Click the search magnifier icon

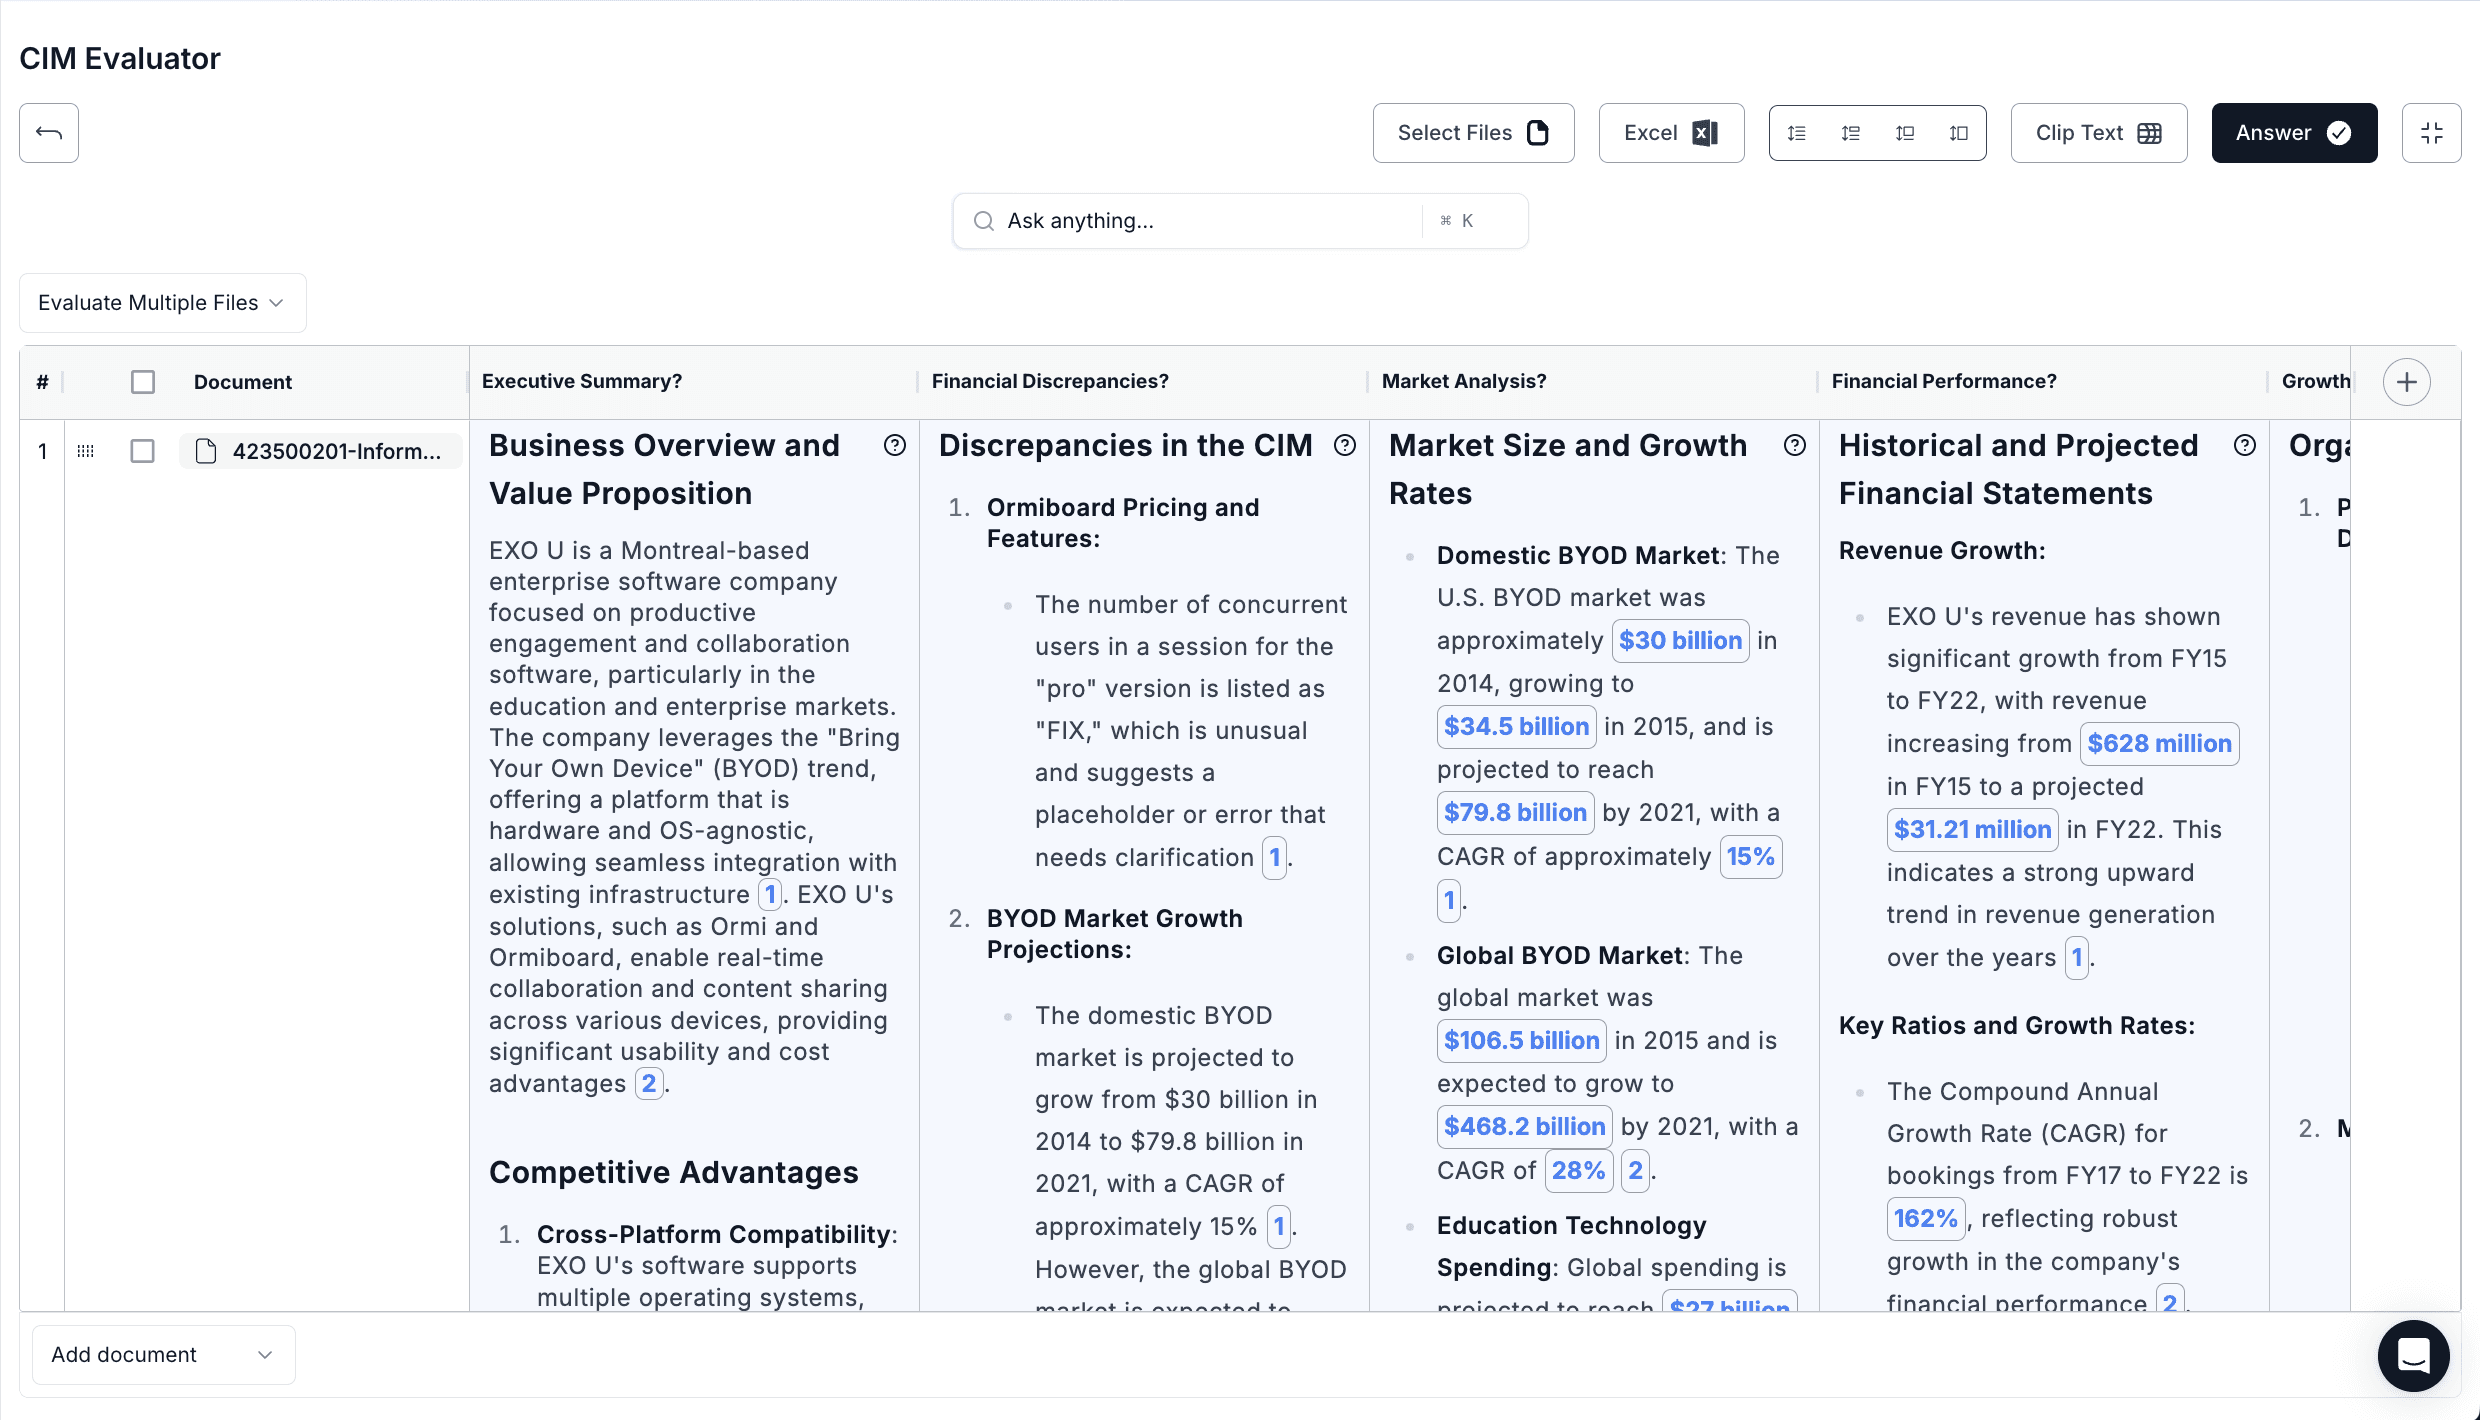coord(984,221)
